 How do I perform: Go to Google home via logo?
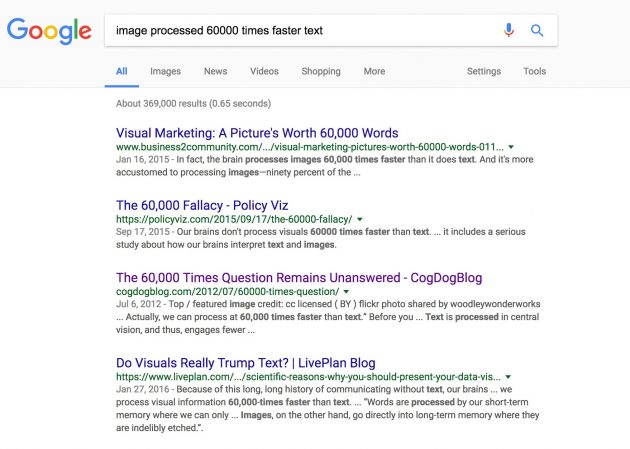pyautogui.click(x=49, y=31)
